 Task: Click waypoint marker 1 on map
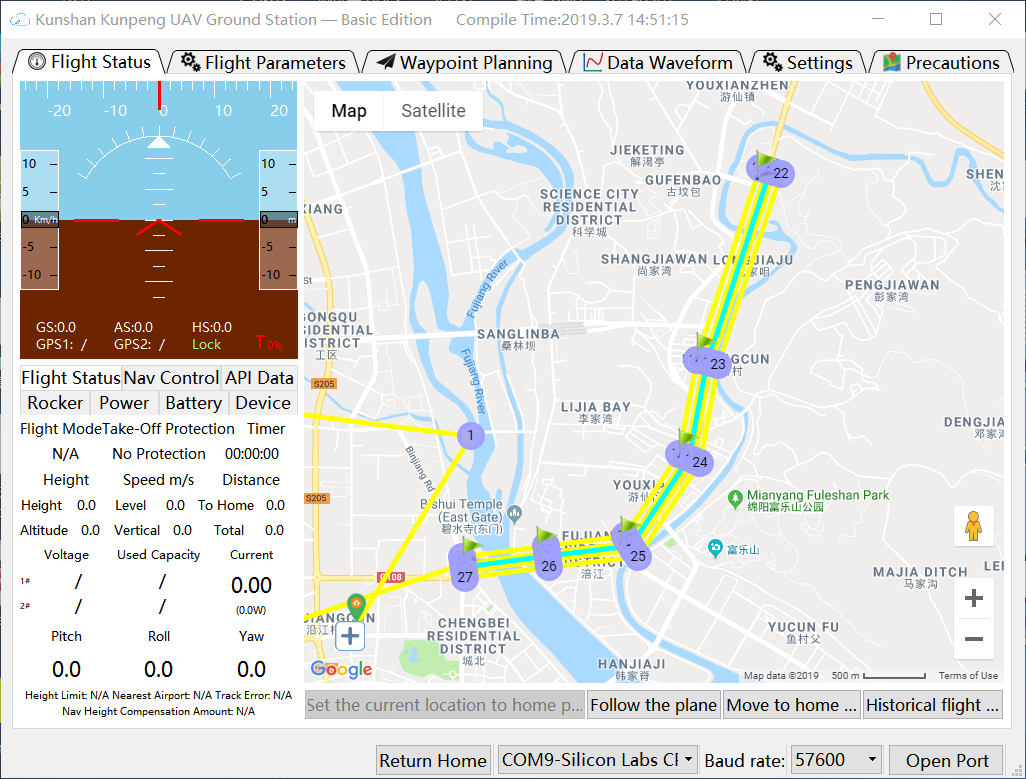click(x=470, y=435)
